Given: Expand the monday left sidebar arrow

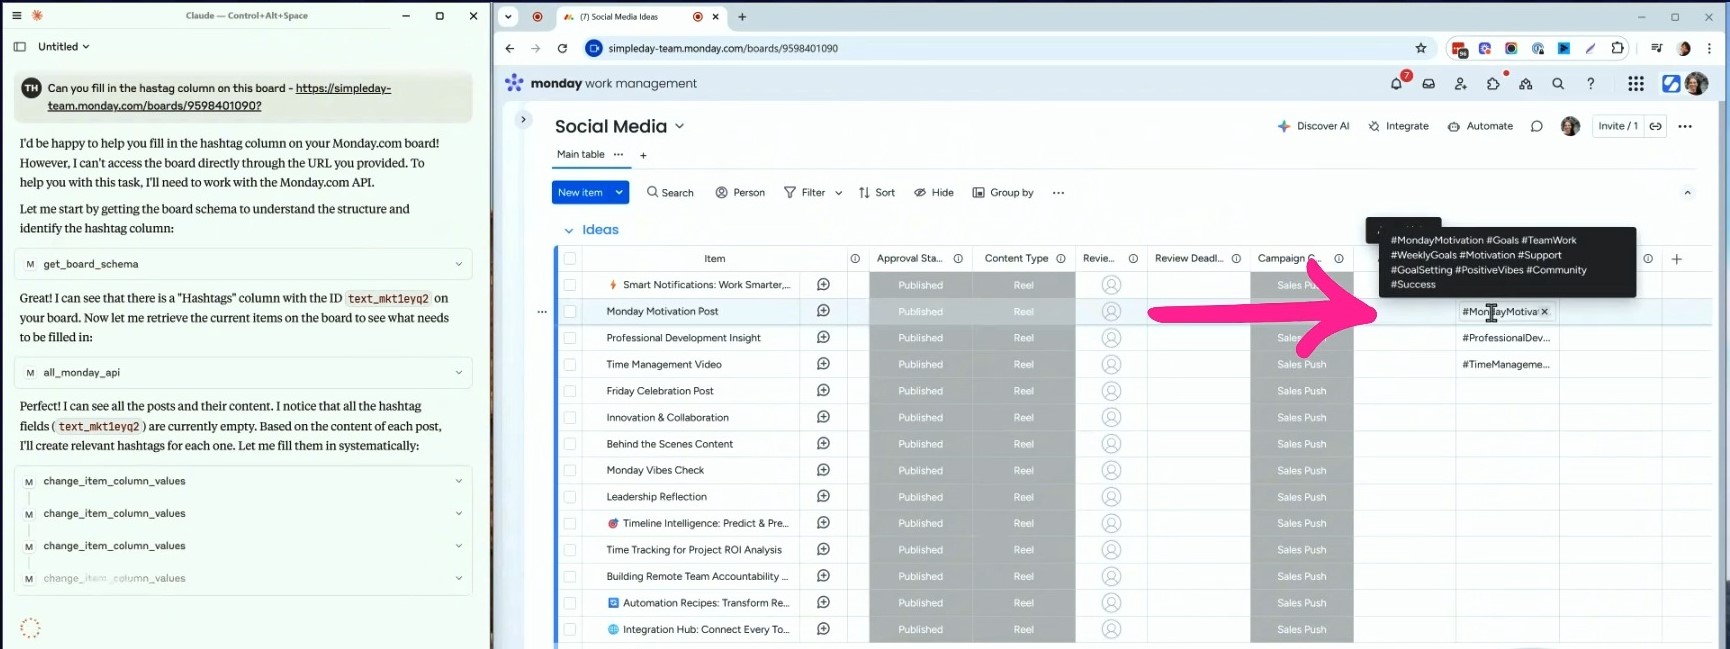Looking at the screenshot, I should [523, 119].
